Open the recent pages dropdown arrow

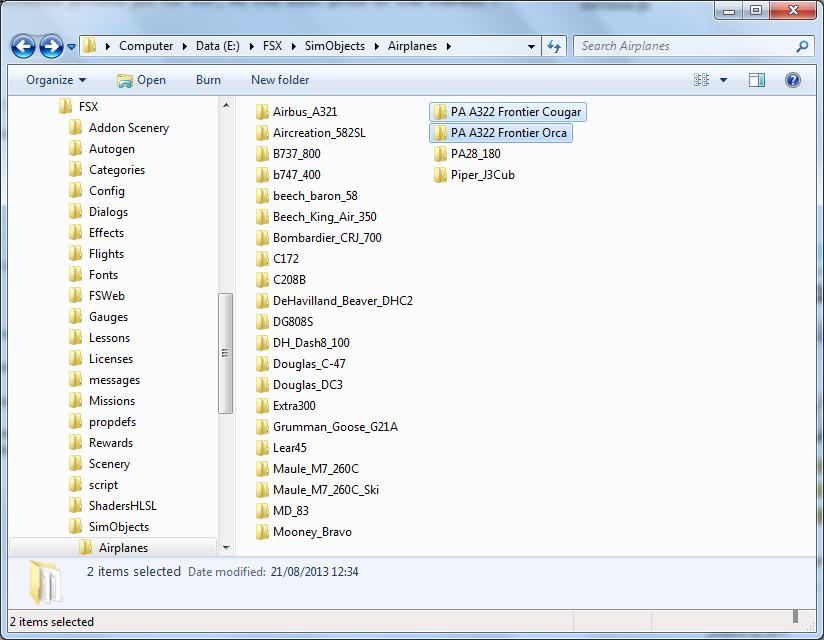72,46
